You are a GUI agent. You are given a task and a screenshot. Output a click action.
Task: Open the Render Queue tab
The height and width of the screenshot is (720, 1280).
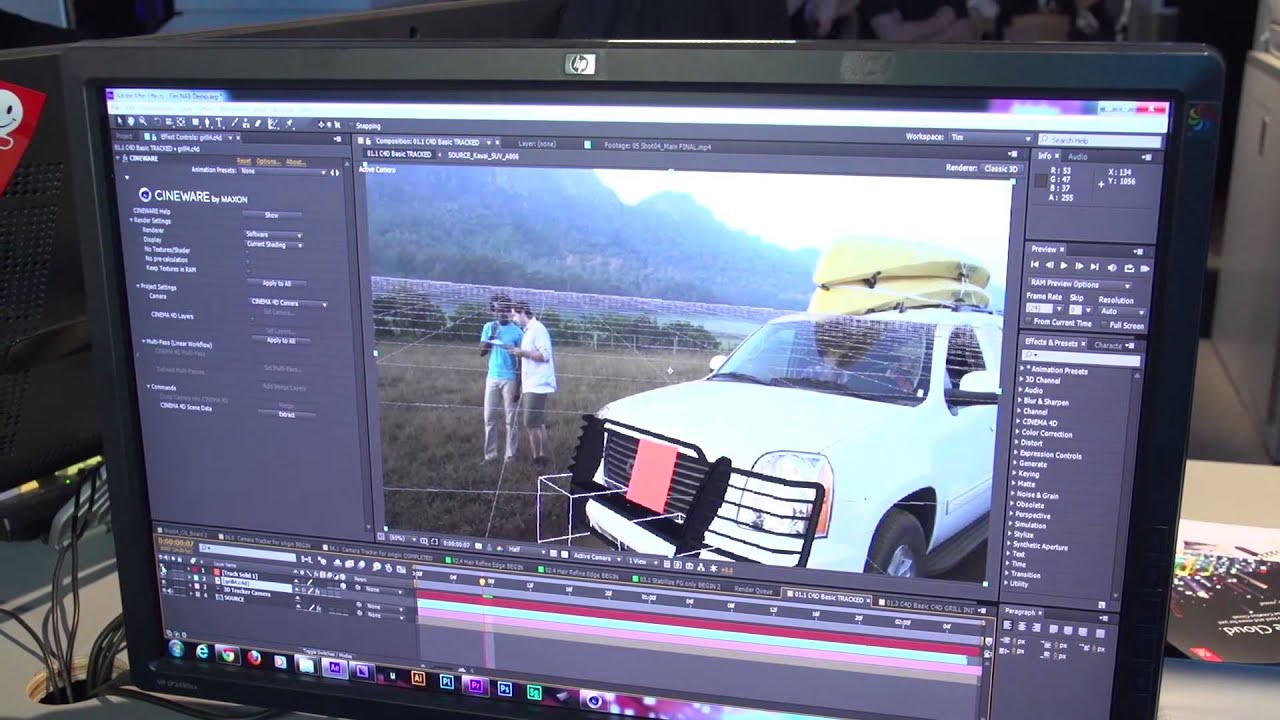coord(753,590)
